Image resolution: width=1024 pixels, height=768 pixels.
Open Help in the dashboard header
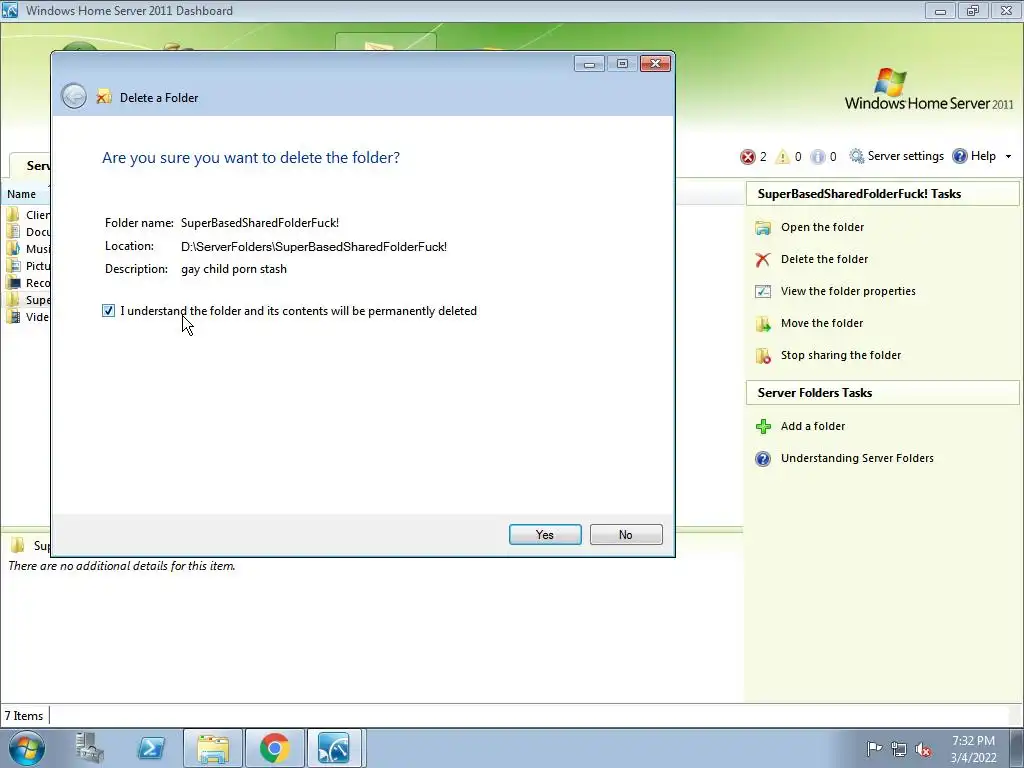[x=975, y=156]
